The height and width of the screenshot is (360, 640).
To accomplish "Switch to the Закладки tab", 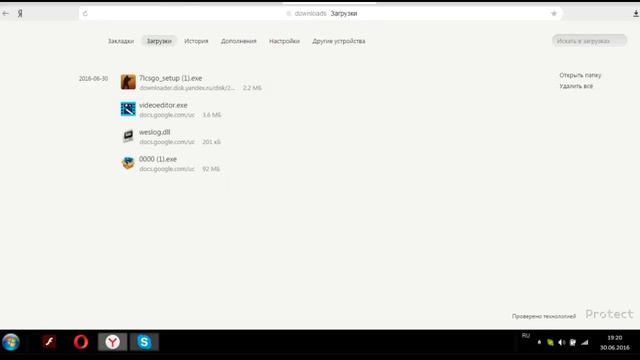I will [121, 41].
